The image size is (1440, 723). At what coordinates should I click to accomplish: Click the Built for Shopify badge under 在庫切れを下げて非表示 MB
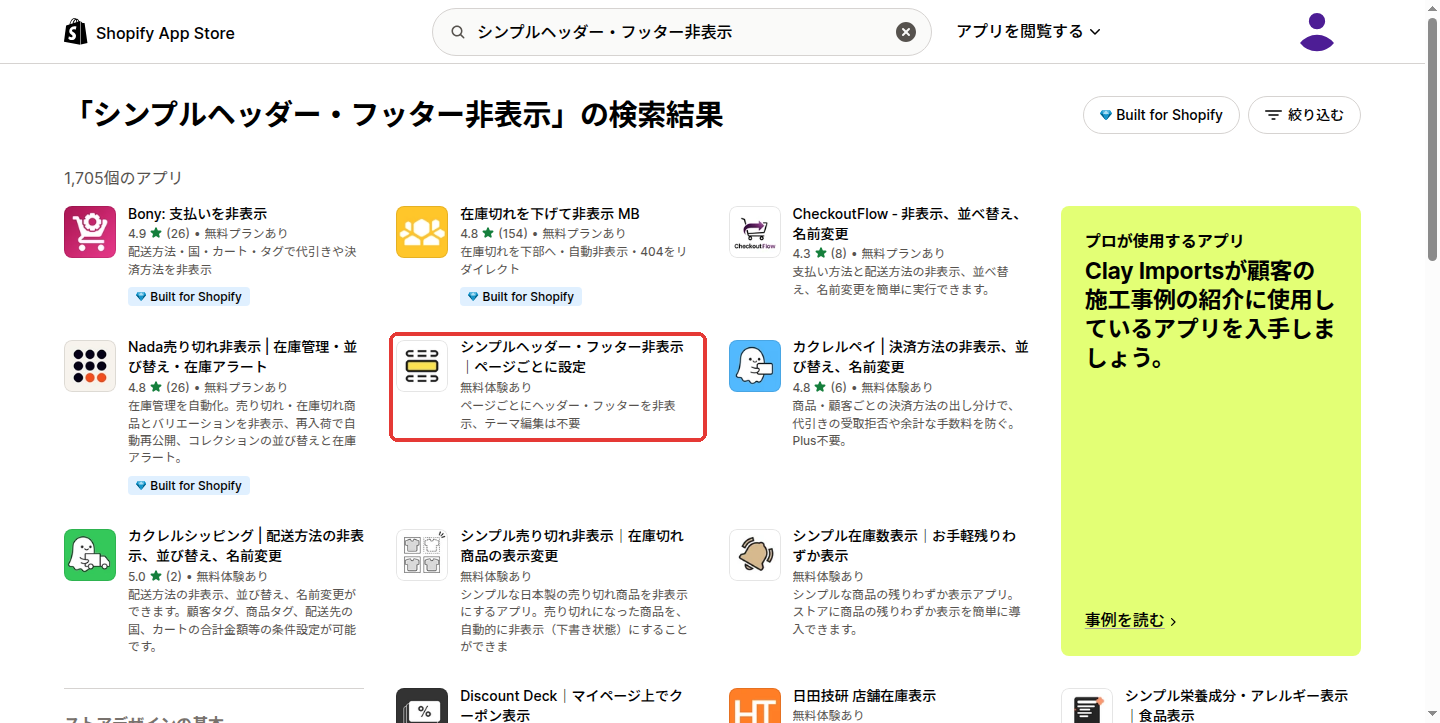[x=521, y=297]
